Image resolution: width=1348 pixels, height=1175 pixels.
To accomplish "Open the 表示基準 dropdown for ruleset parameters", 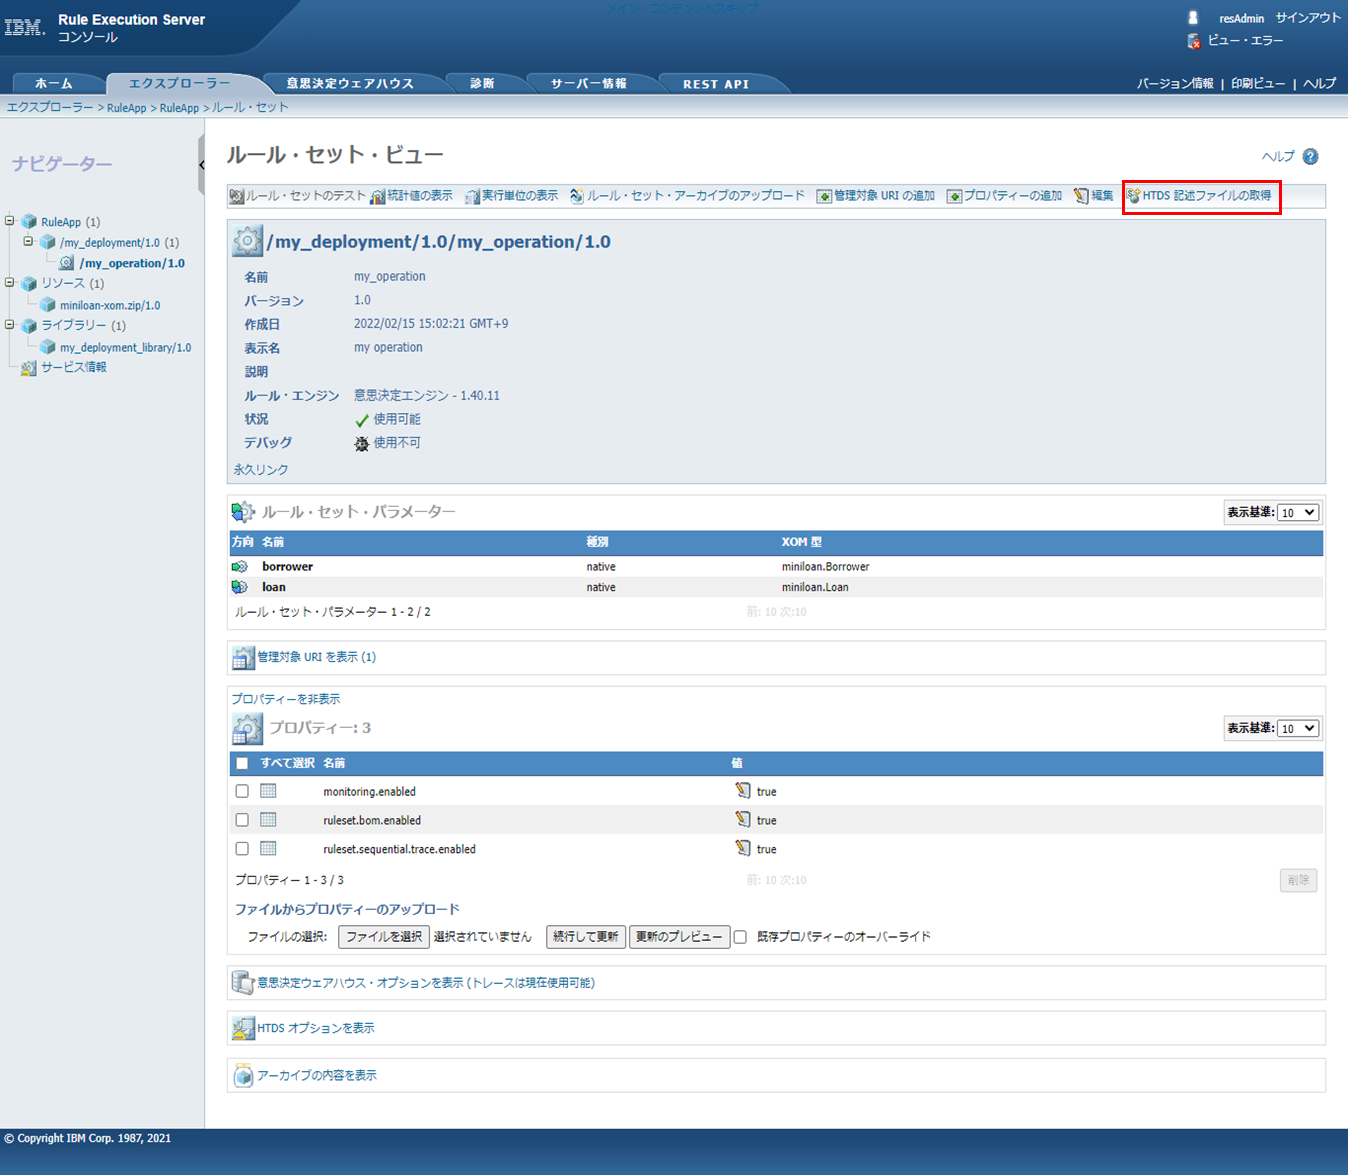I will [1299, 512].
